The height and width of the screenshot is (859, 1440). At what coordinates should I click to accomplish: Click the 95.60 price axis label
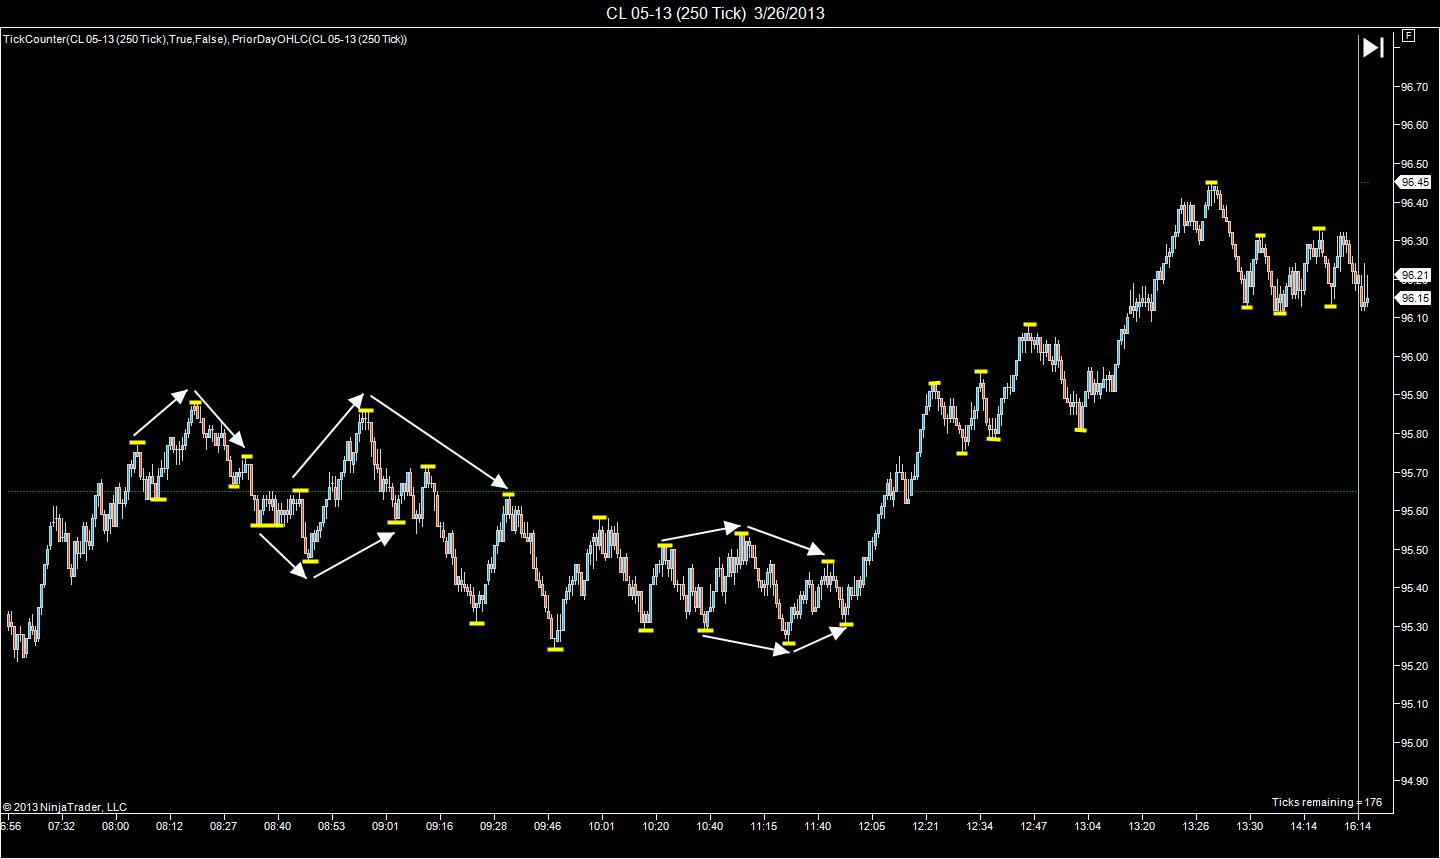coord(1414,511)
